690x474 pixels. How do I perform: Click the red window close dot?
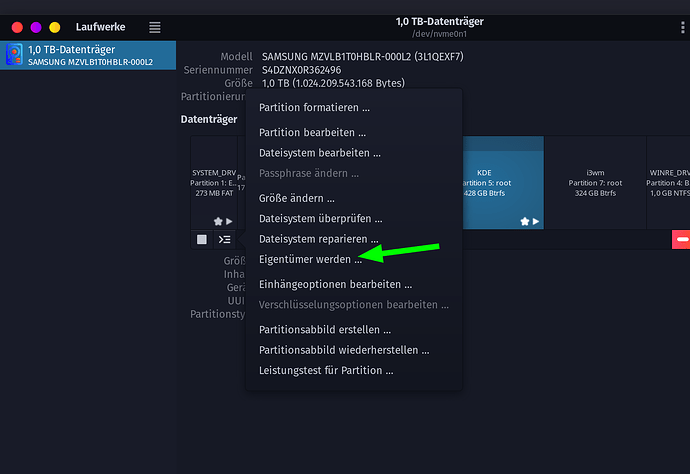tap(16, 27)
